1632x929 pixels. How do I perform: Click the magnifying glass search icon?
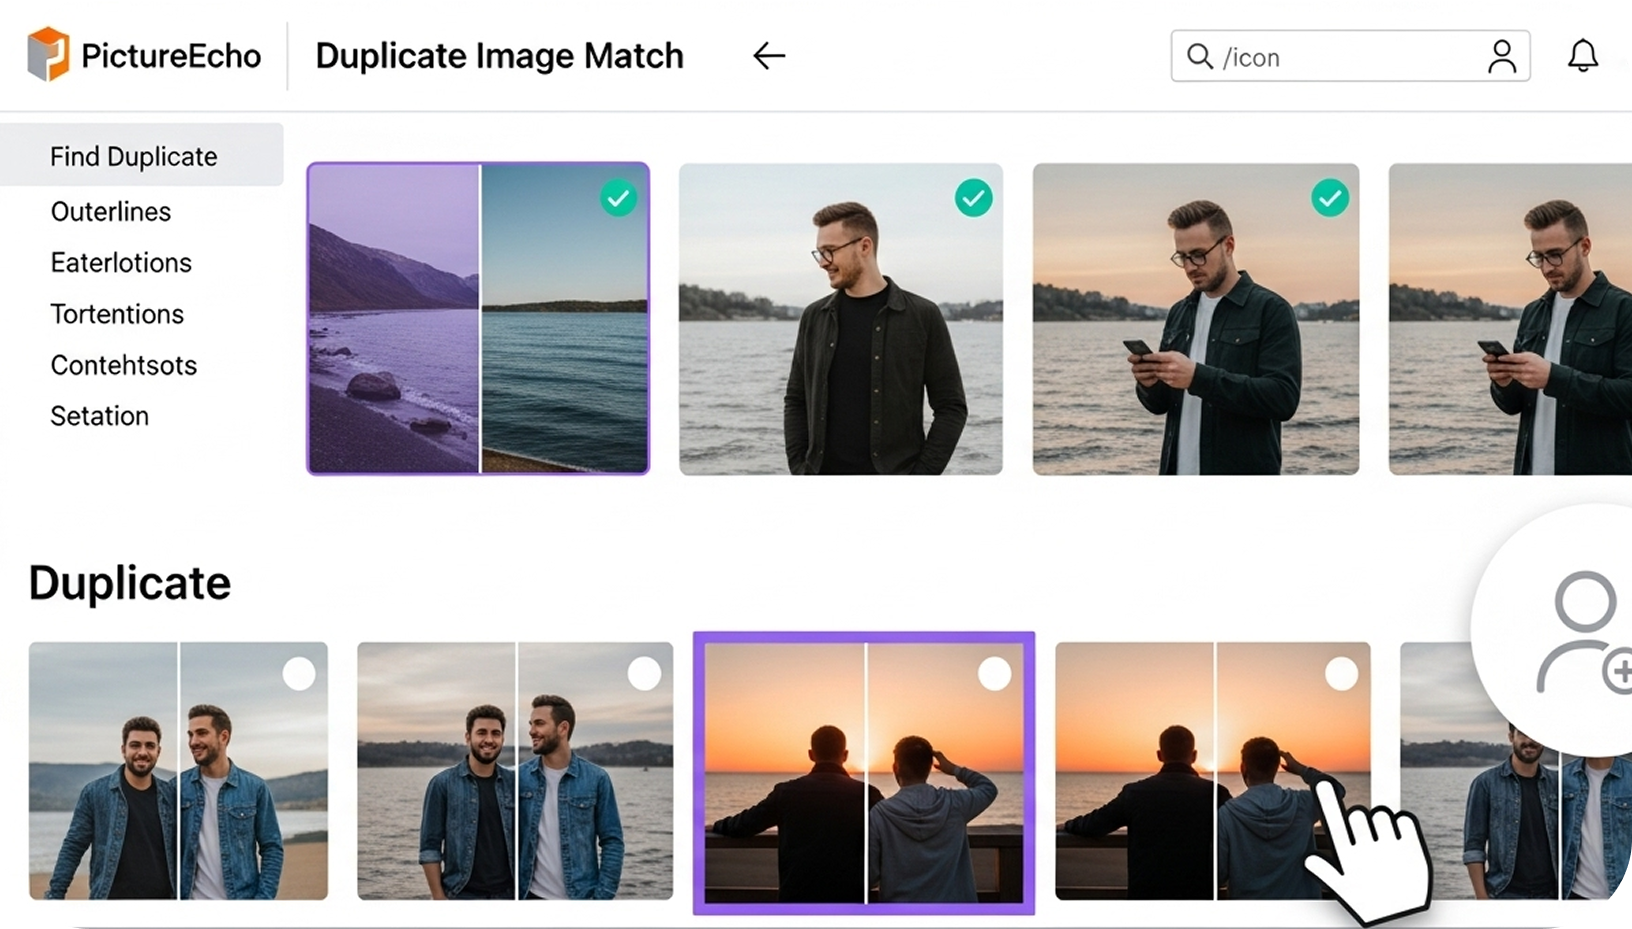(1198, 57)
